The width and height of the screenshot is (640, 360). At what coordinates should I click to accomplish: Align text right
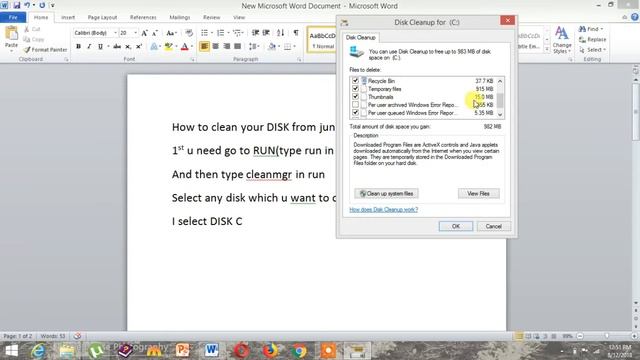227,47
